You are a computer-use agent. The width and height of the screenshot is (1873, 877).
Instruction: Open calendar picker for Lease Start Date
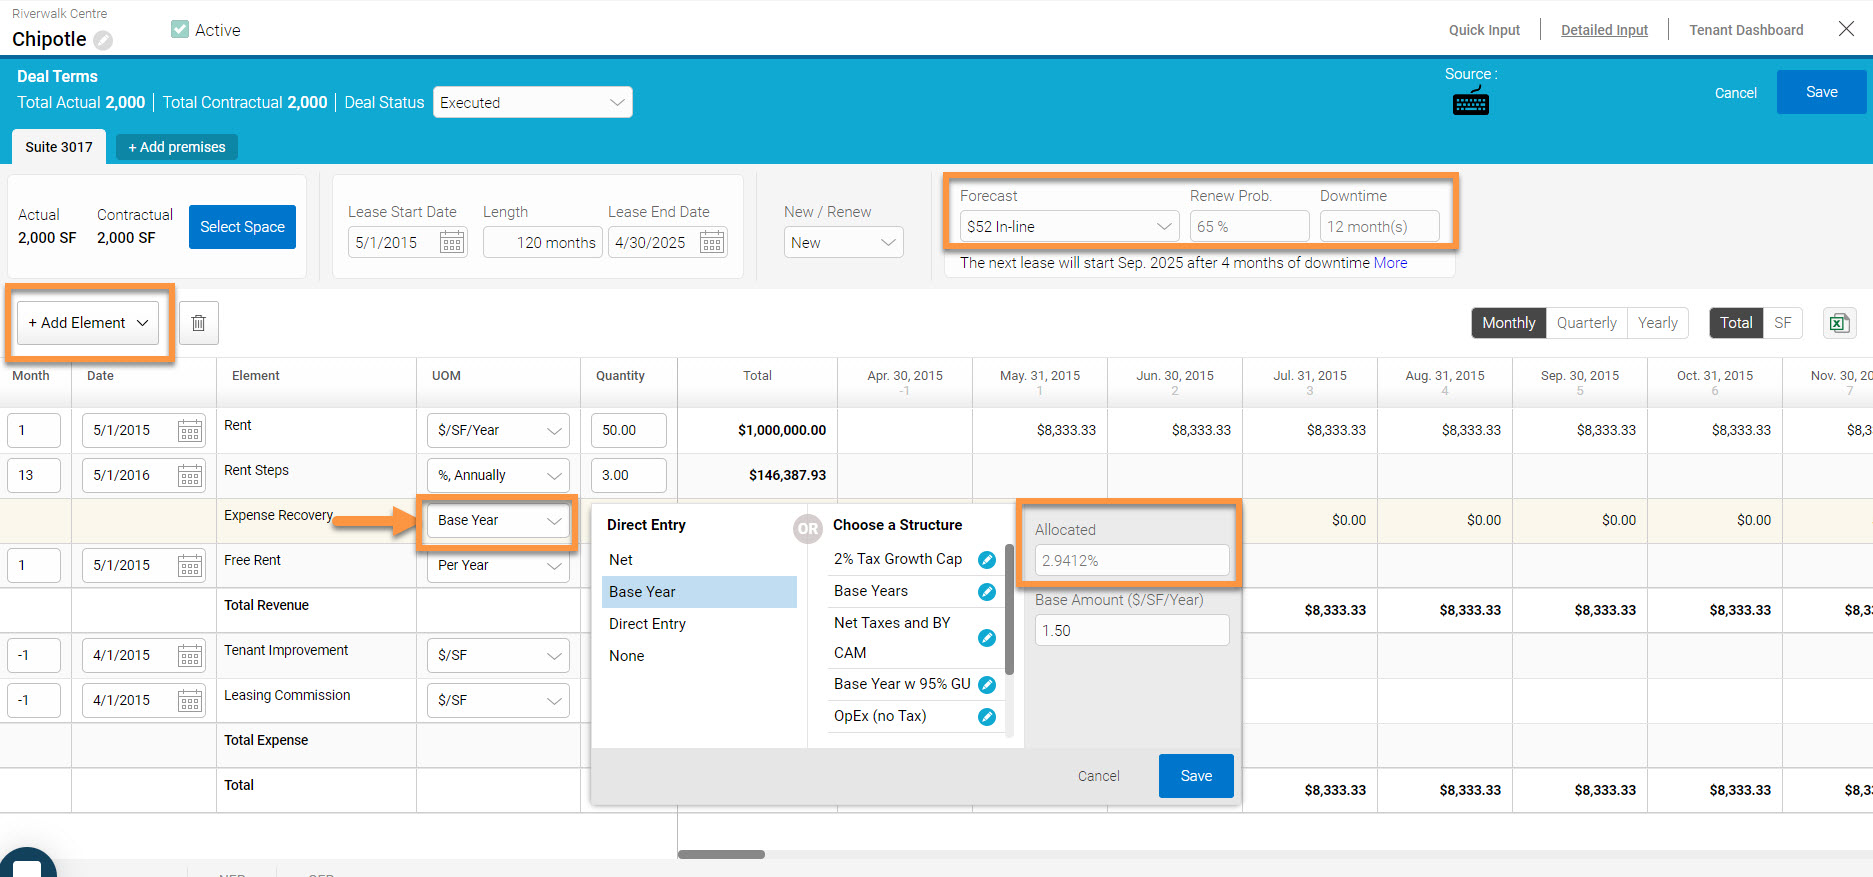click(x=452, y=242)
